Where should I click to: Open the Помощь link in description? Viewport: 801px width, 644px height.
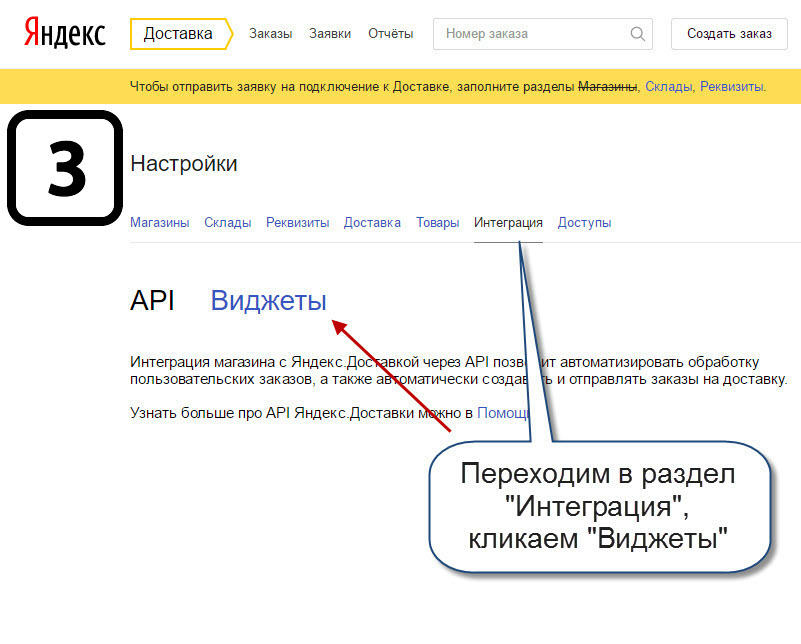pos(503,413)
